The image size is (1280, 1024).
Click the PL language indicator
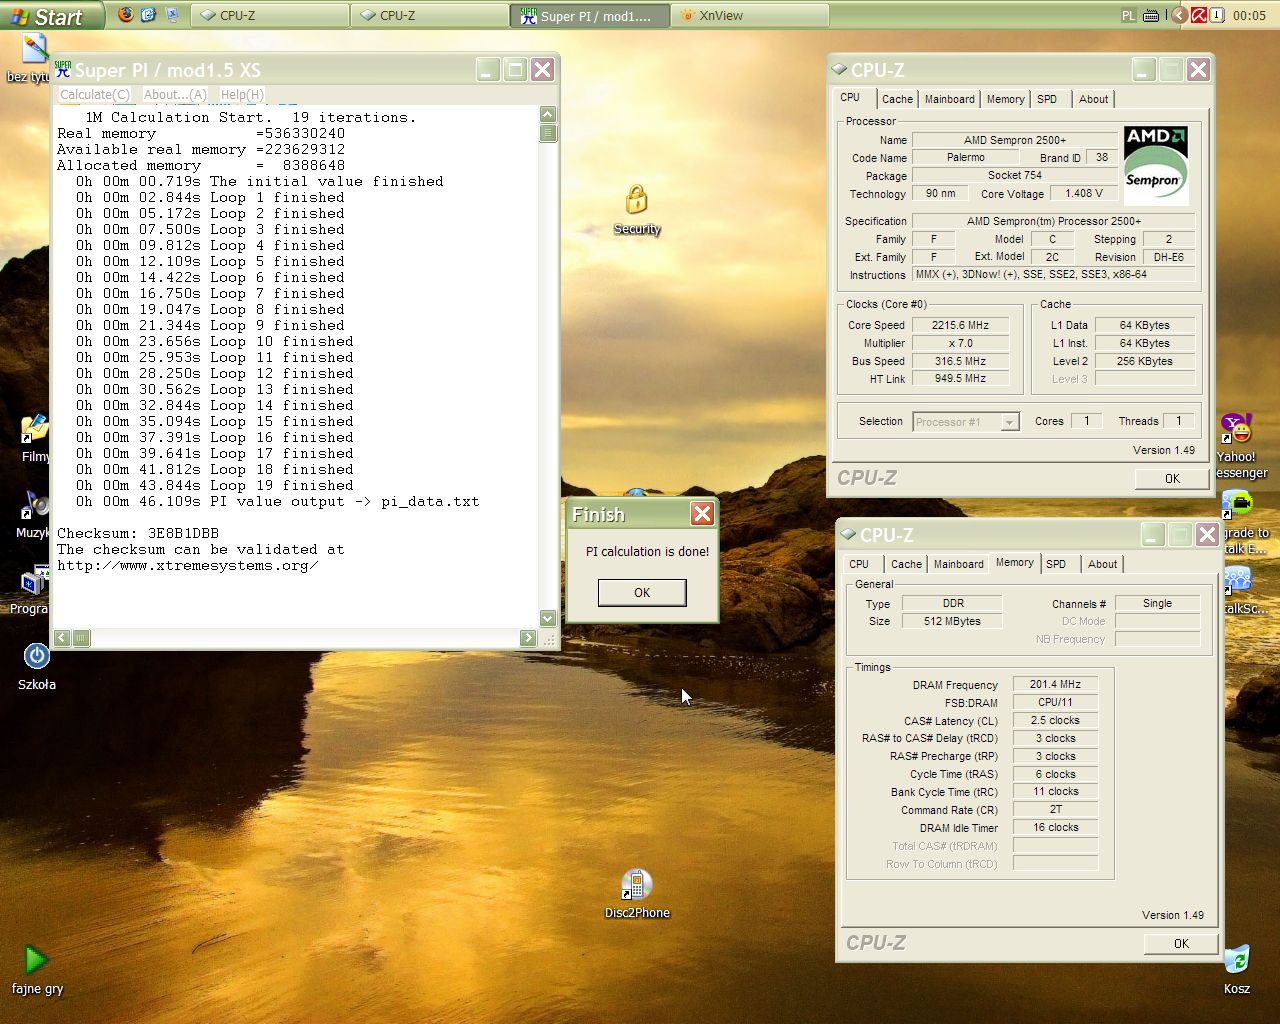pos(1129,15)
